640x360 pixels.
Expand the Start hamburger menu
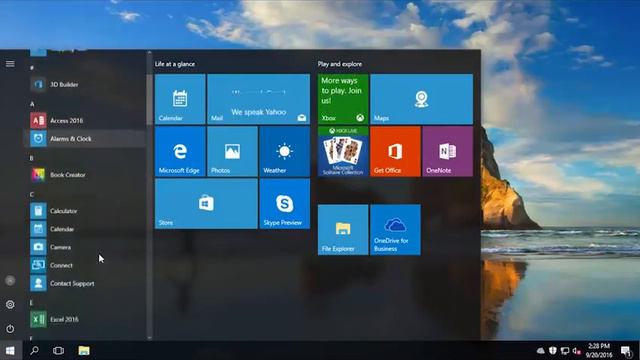[10, 64]
